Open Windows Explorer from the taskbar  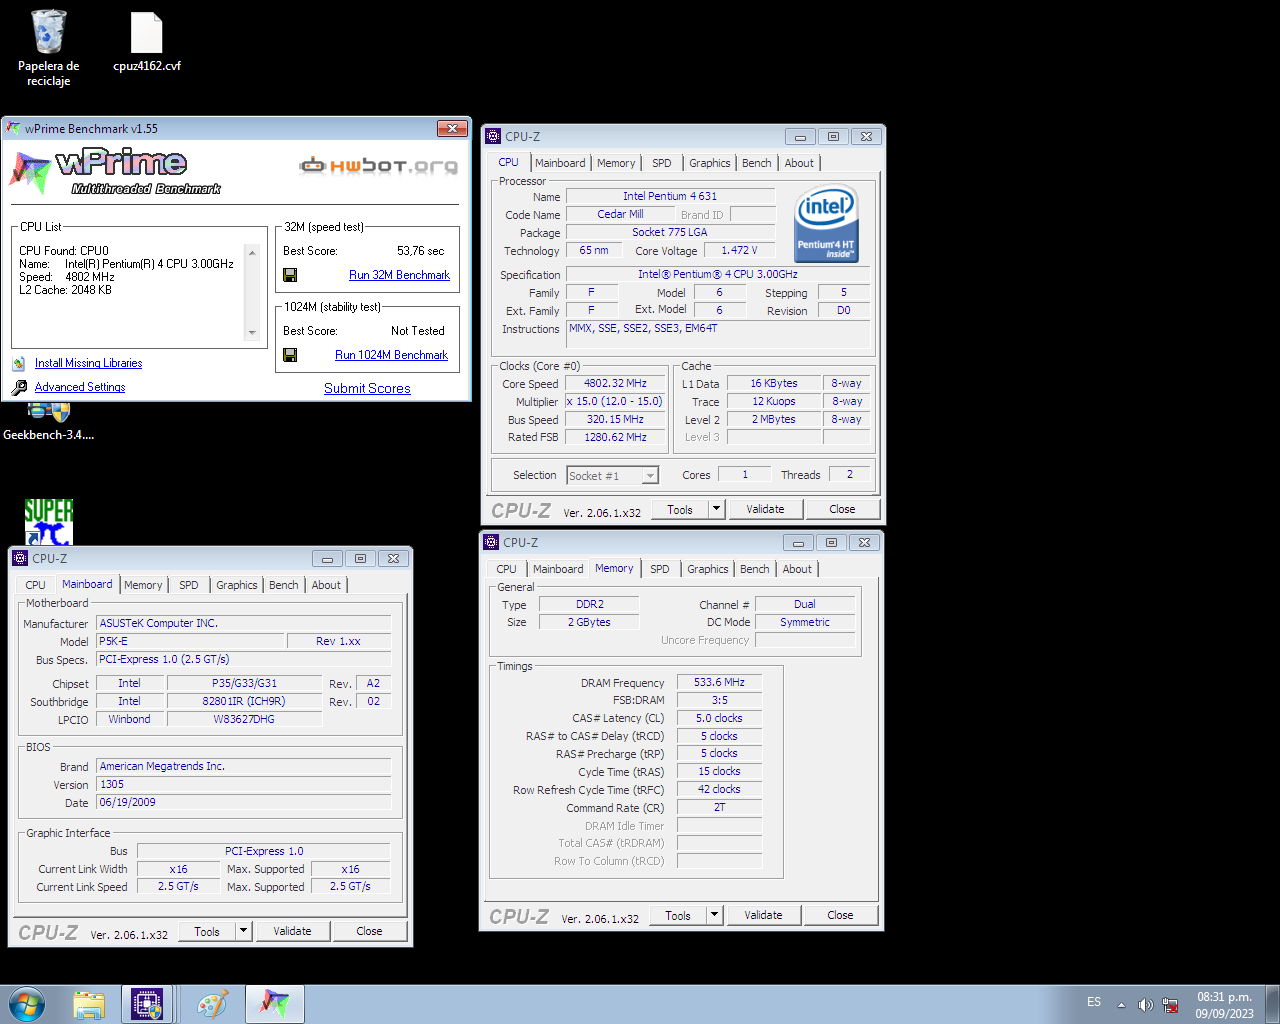coord(89,1004)
